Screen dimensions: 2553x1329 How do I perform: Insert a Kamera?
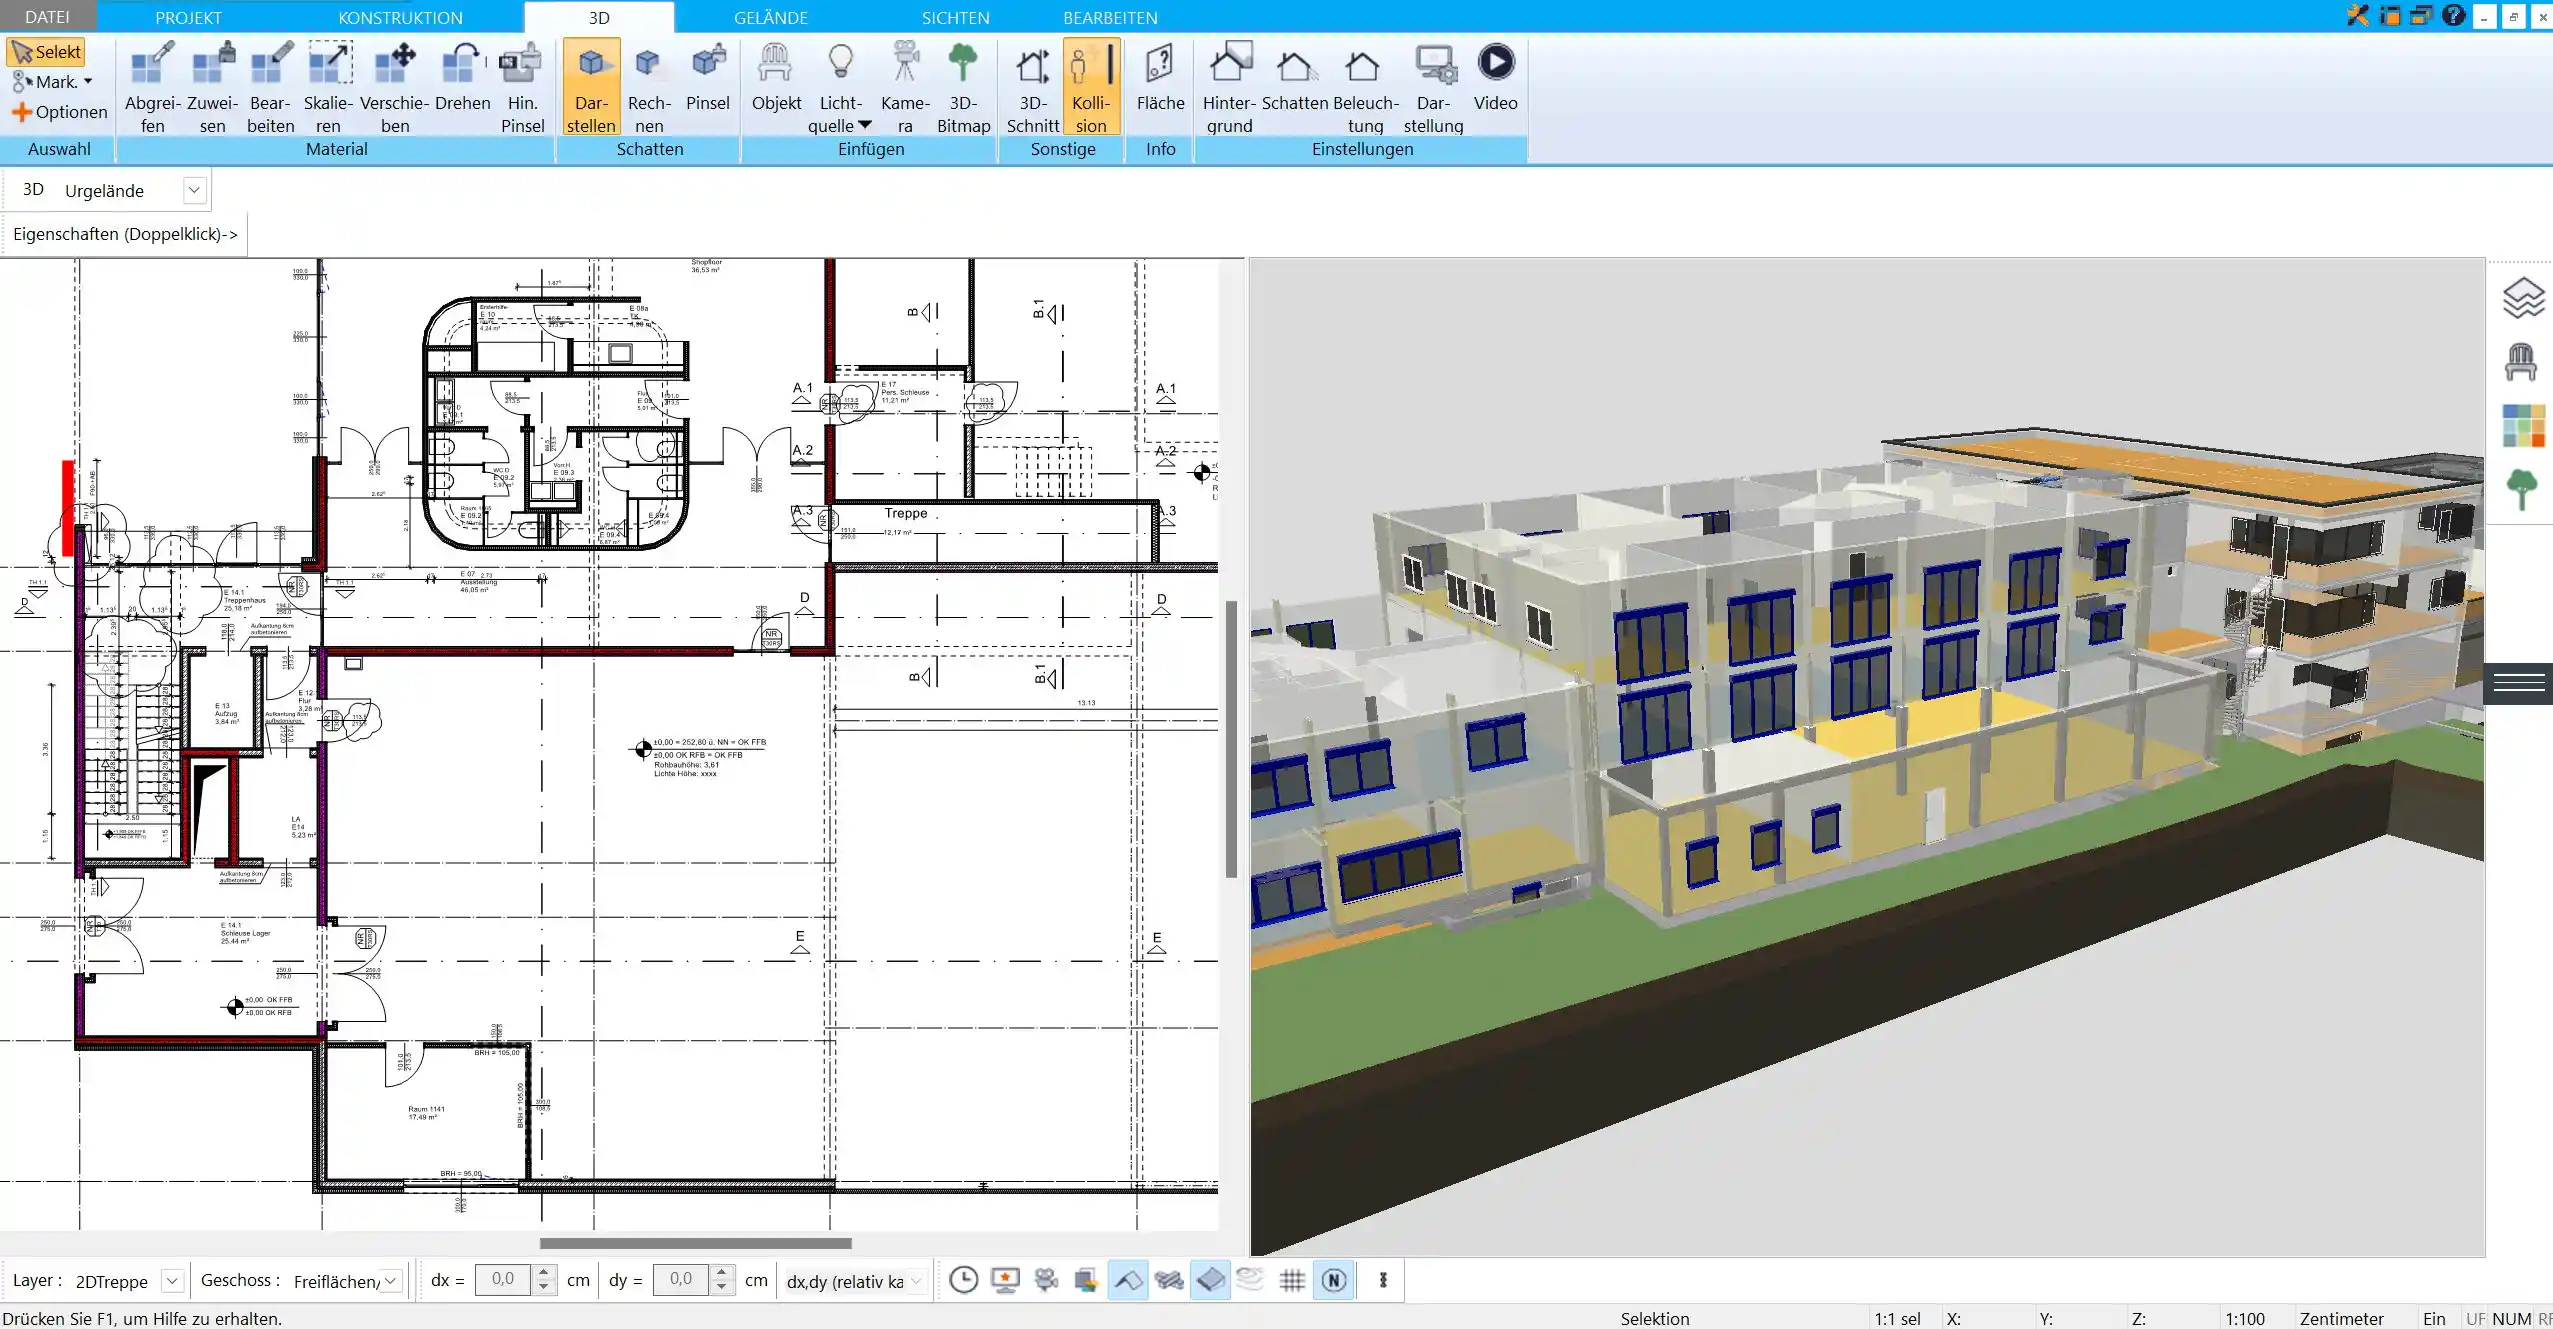click(x=905, y=87)
